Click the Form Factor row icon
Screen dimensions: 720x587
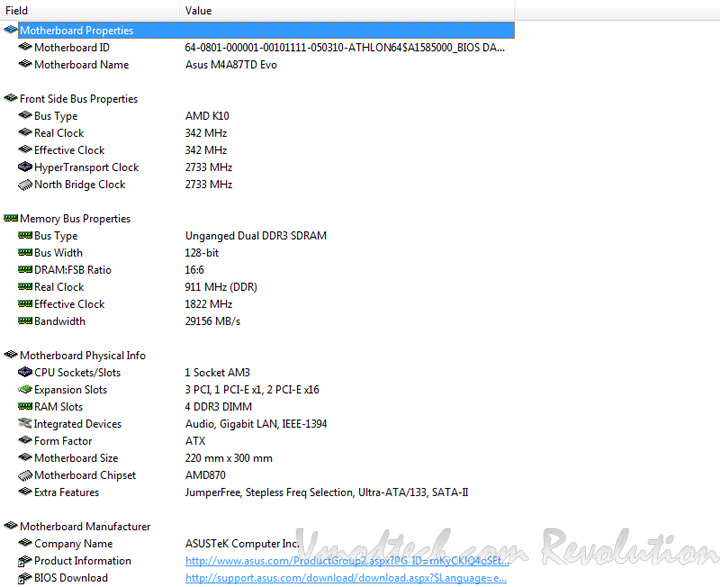pyautogui.click(x=25, y=440)
